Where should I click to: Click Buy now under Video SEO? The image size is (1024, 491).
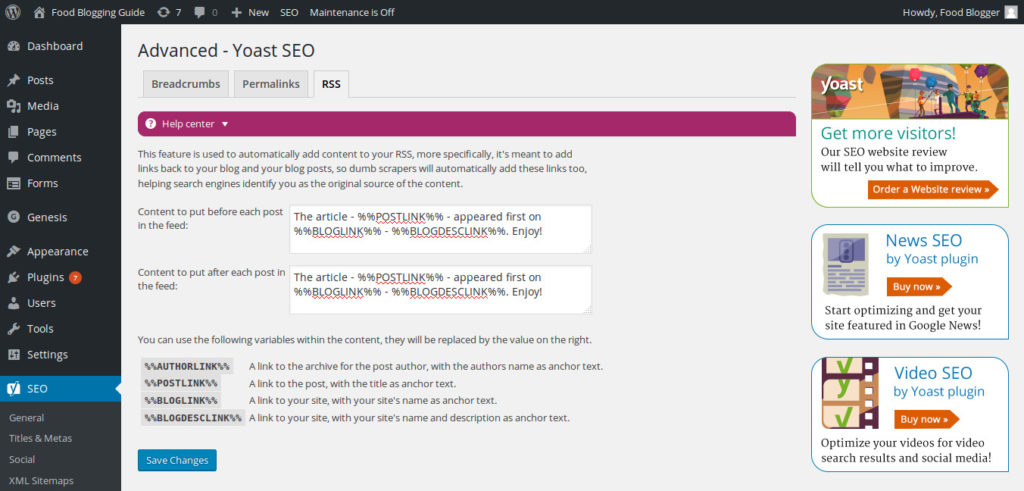click(926, 419)
